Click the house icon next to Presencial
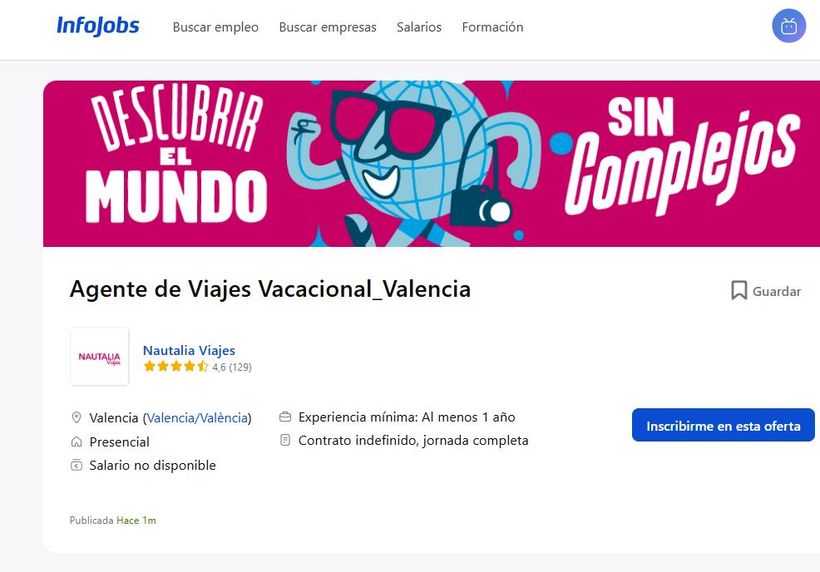820x572 pixels. [x=76, y=442]
